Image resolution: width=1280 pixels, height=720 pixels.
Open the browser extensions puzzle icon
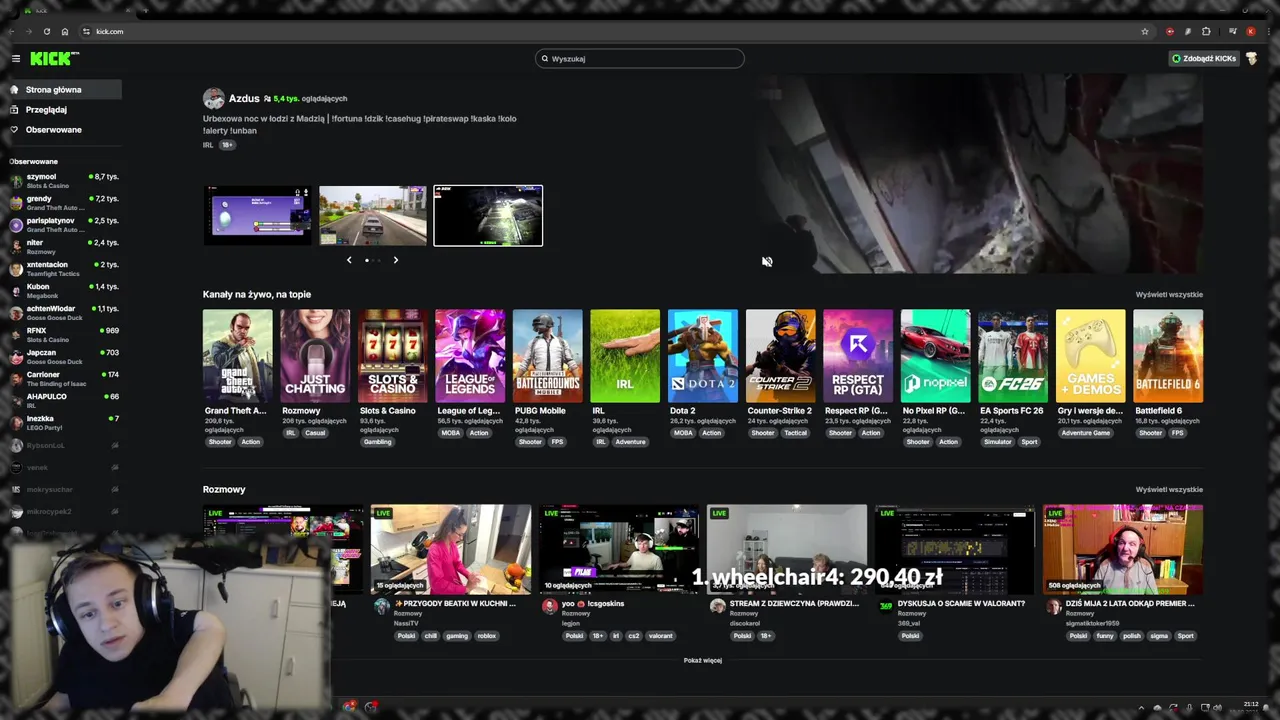[1206, 31]
